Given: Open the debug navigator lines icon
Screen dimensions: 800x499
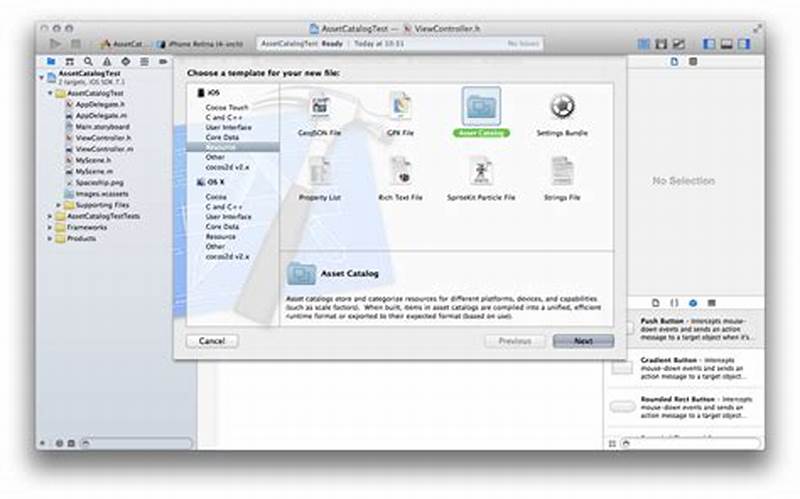Looking at the screenshot, I should coord(144,62).
